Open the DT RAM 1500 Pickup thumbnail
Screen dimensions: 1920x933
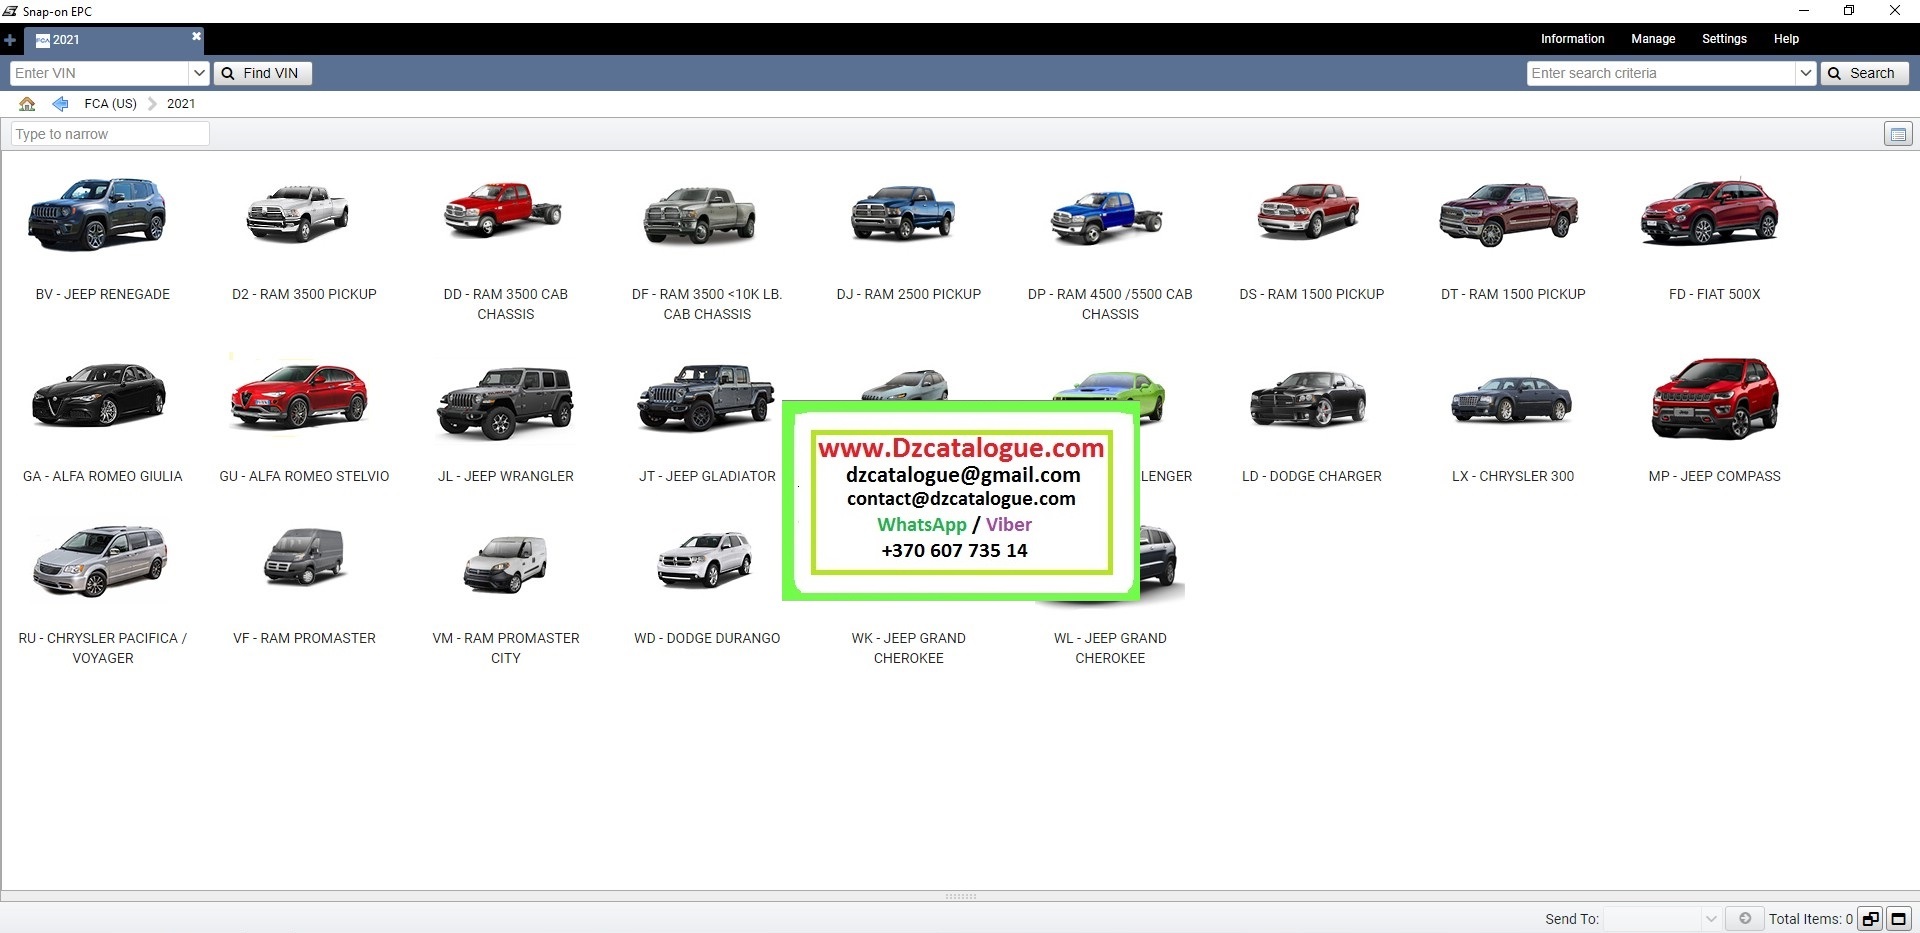tap(1509, 214)
